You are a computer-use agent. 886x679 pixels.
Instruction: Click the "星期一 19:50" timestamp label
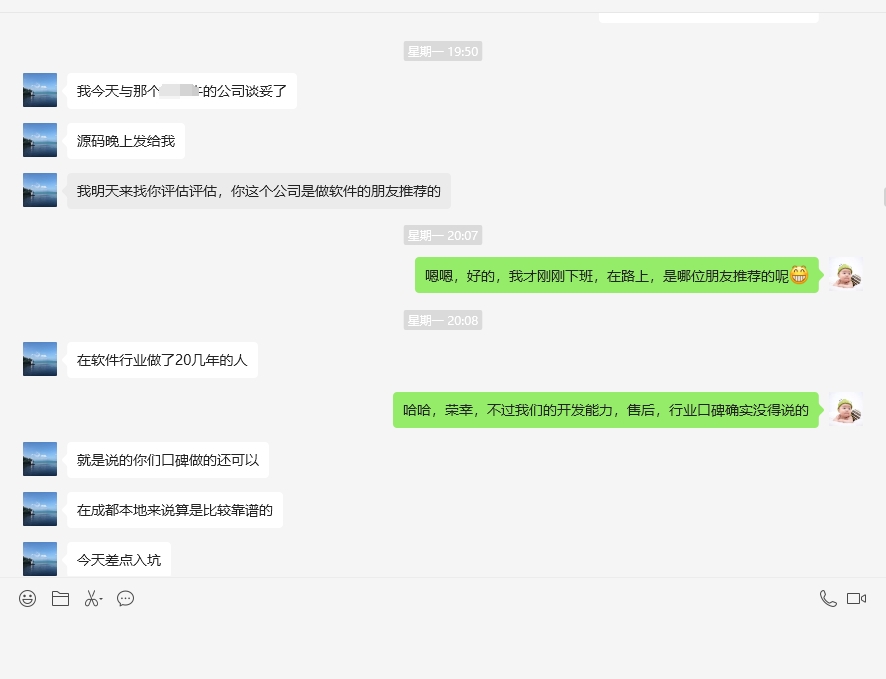[443, 51]
